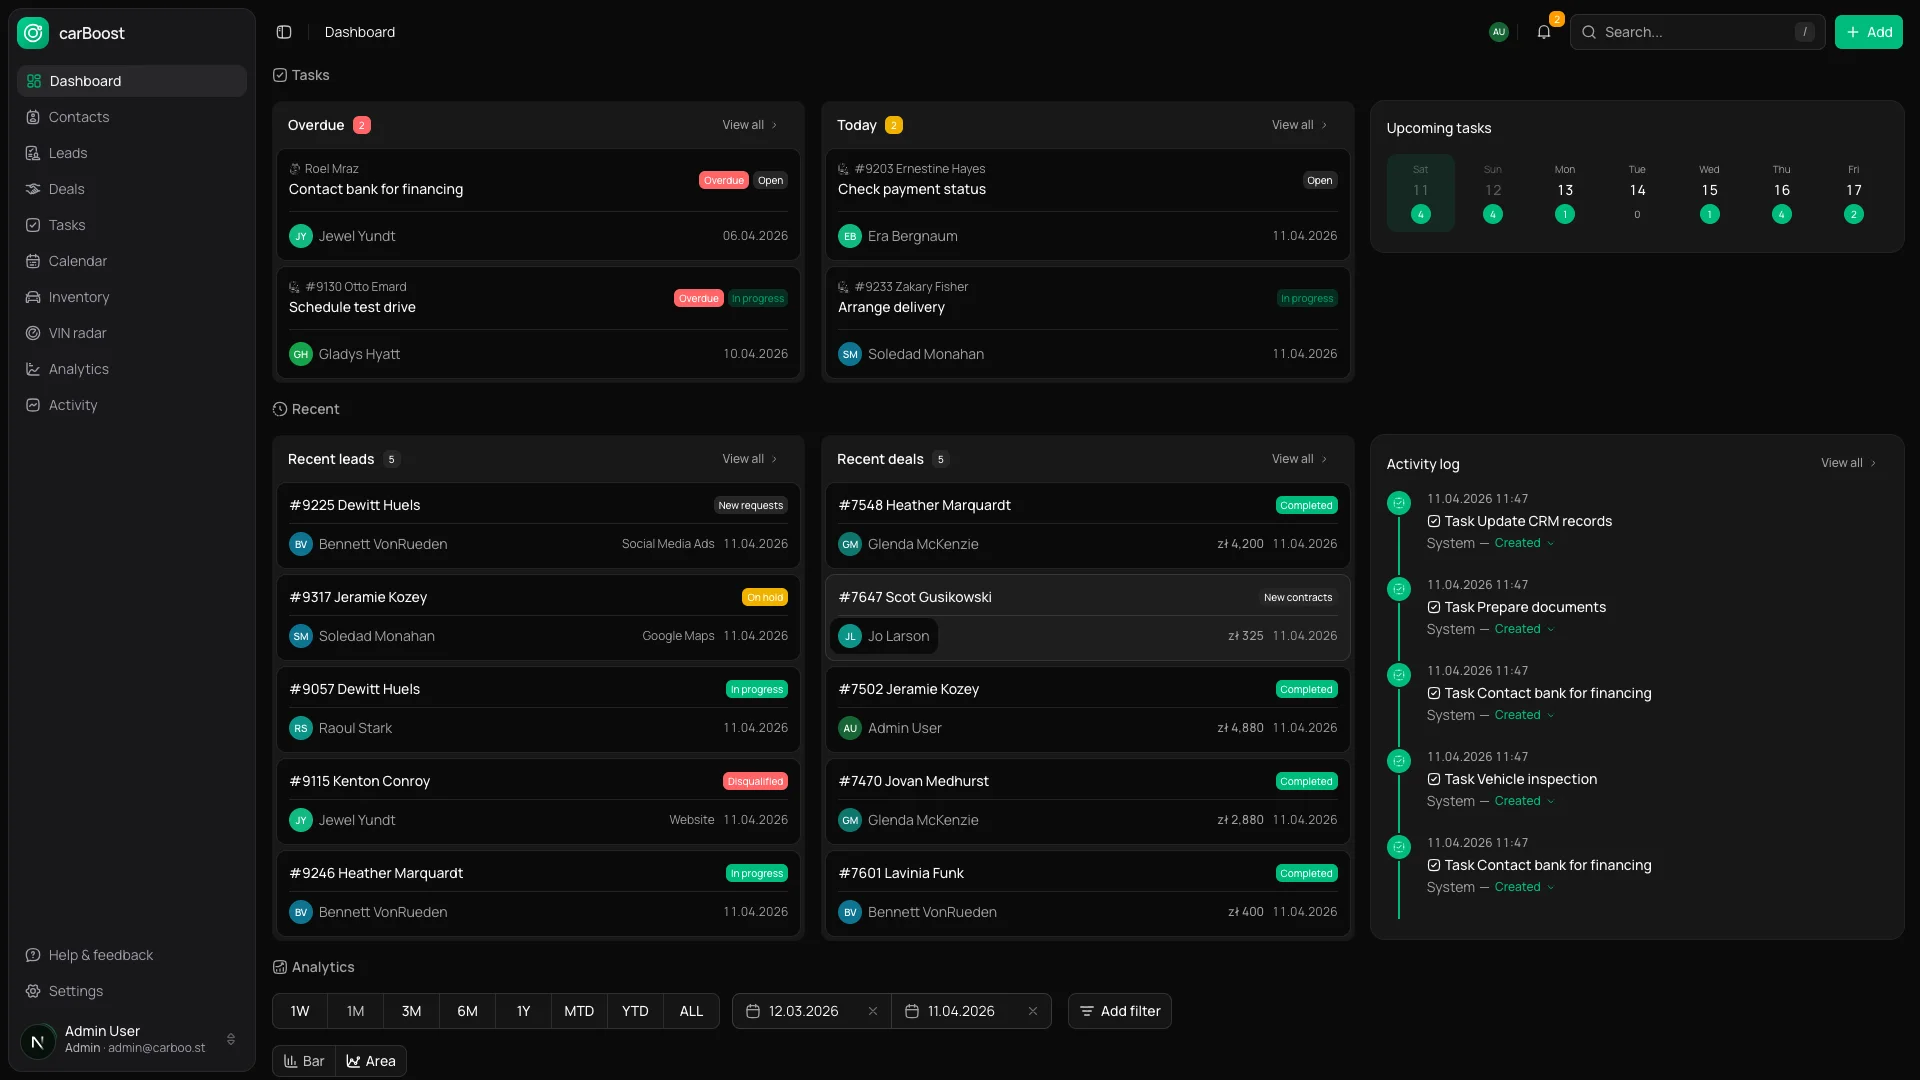Clear the 12.03.2026 start date

(x=872, y=1011)
